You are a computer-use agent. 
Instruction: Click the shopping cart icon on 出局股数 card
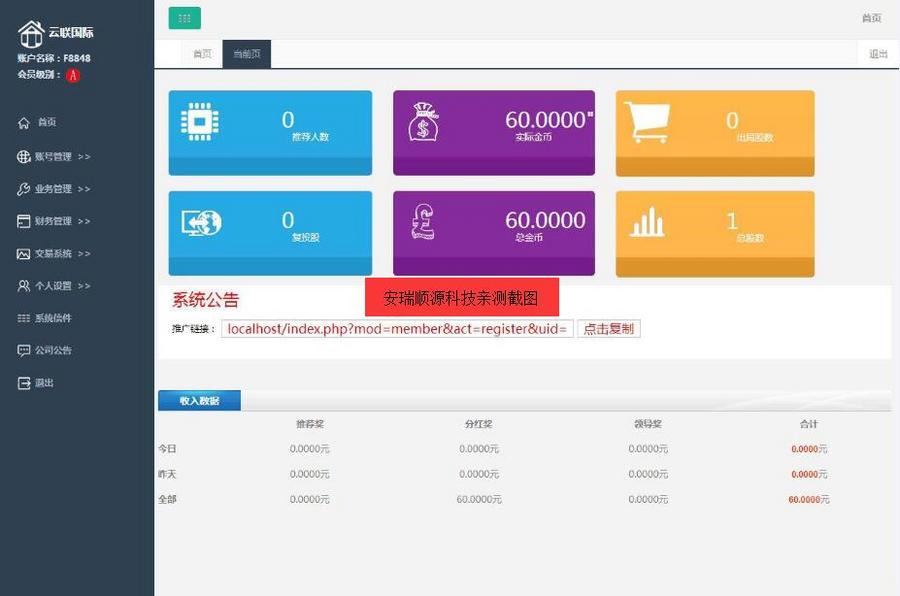[651, 122]
